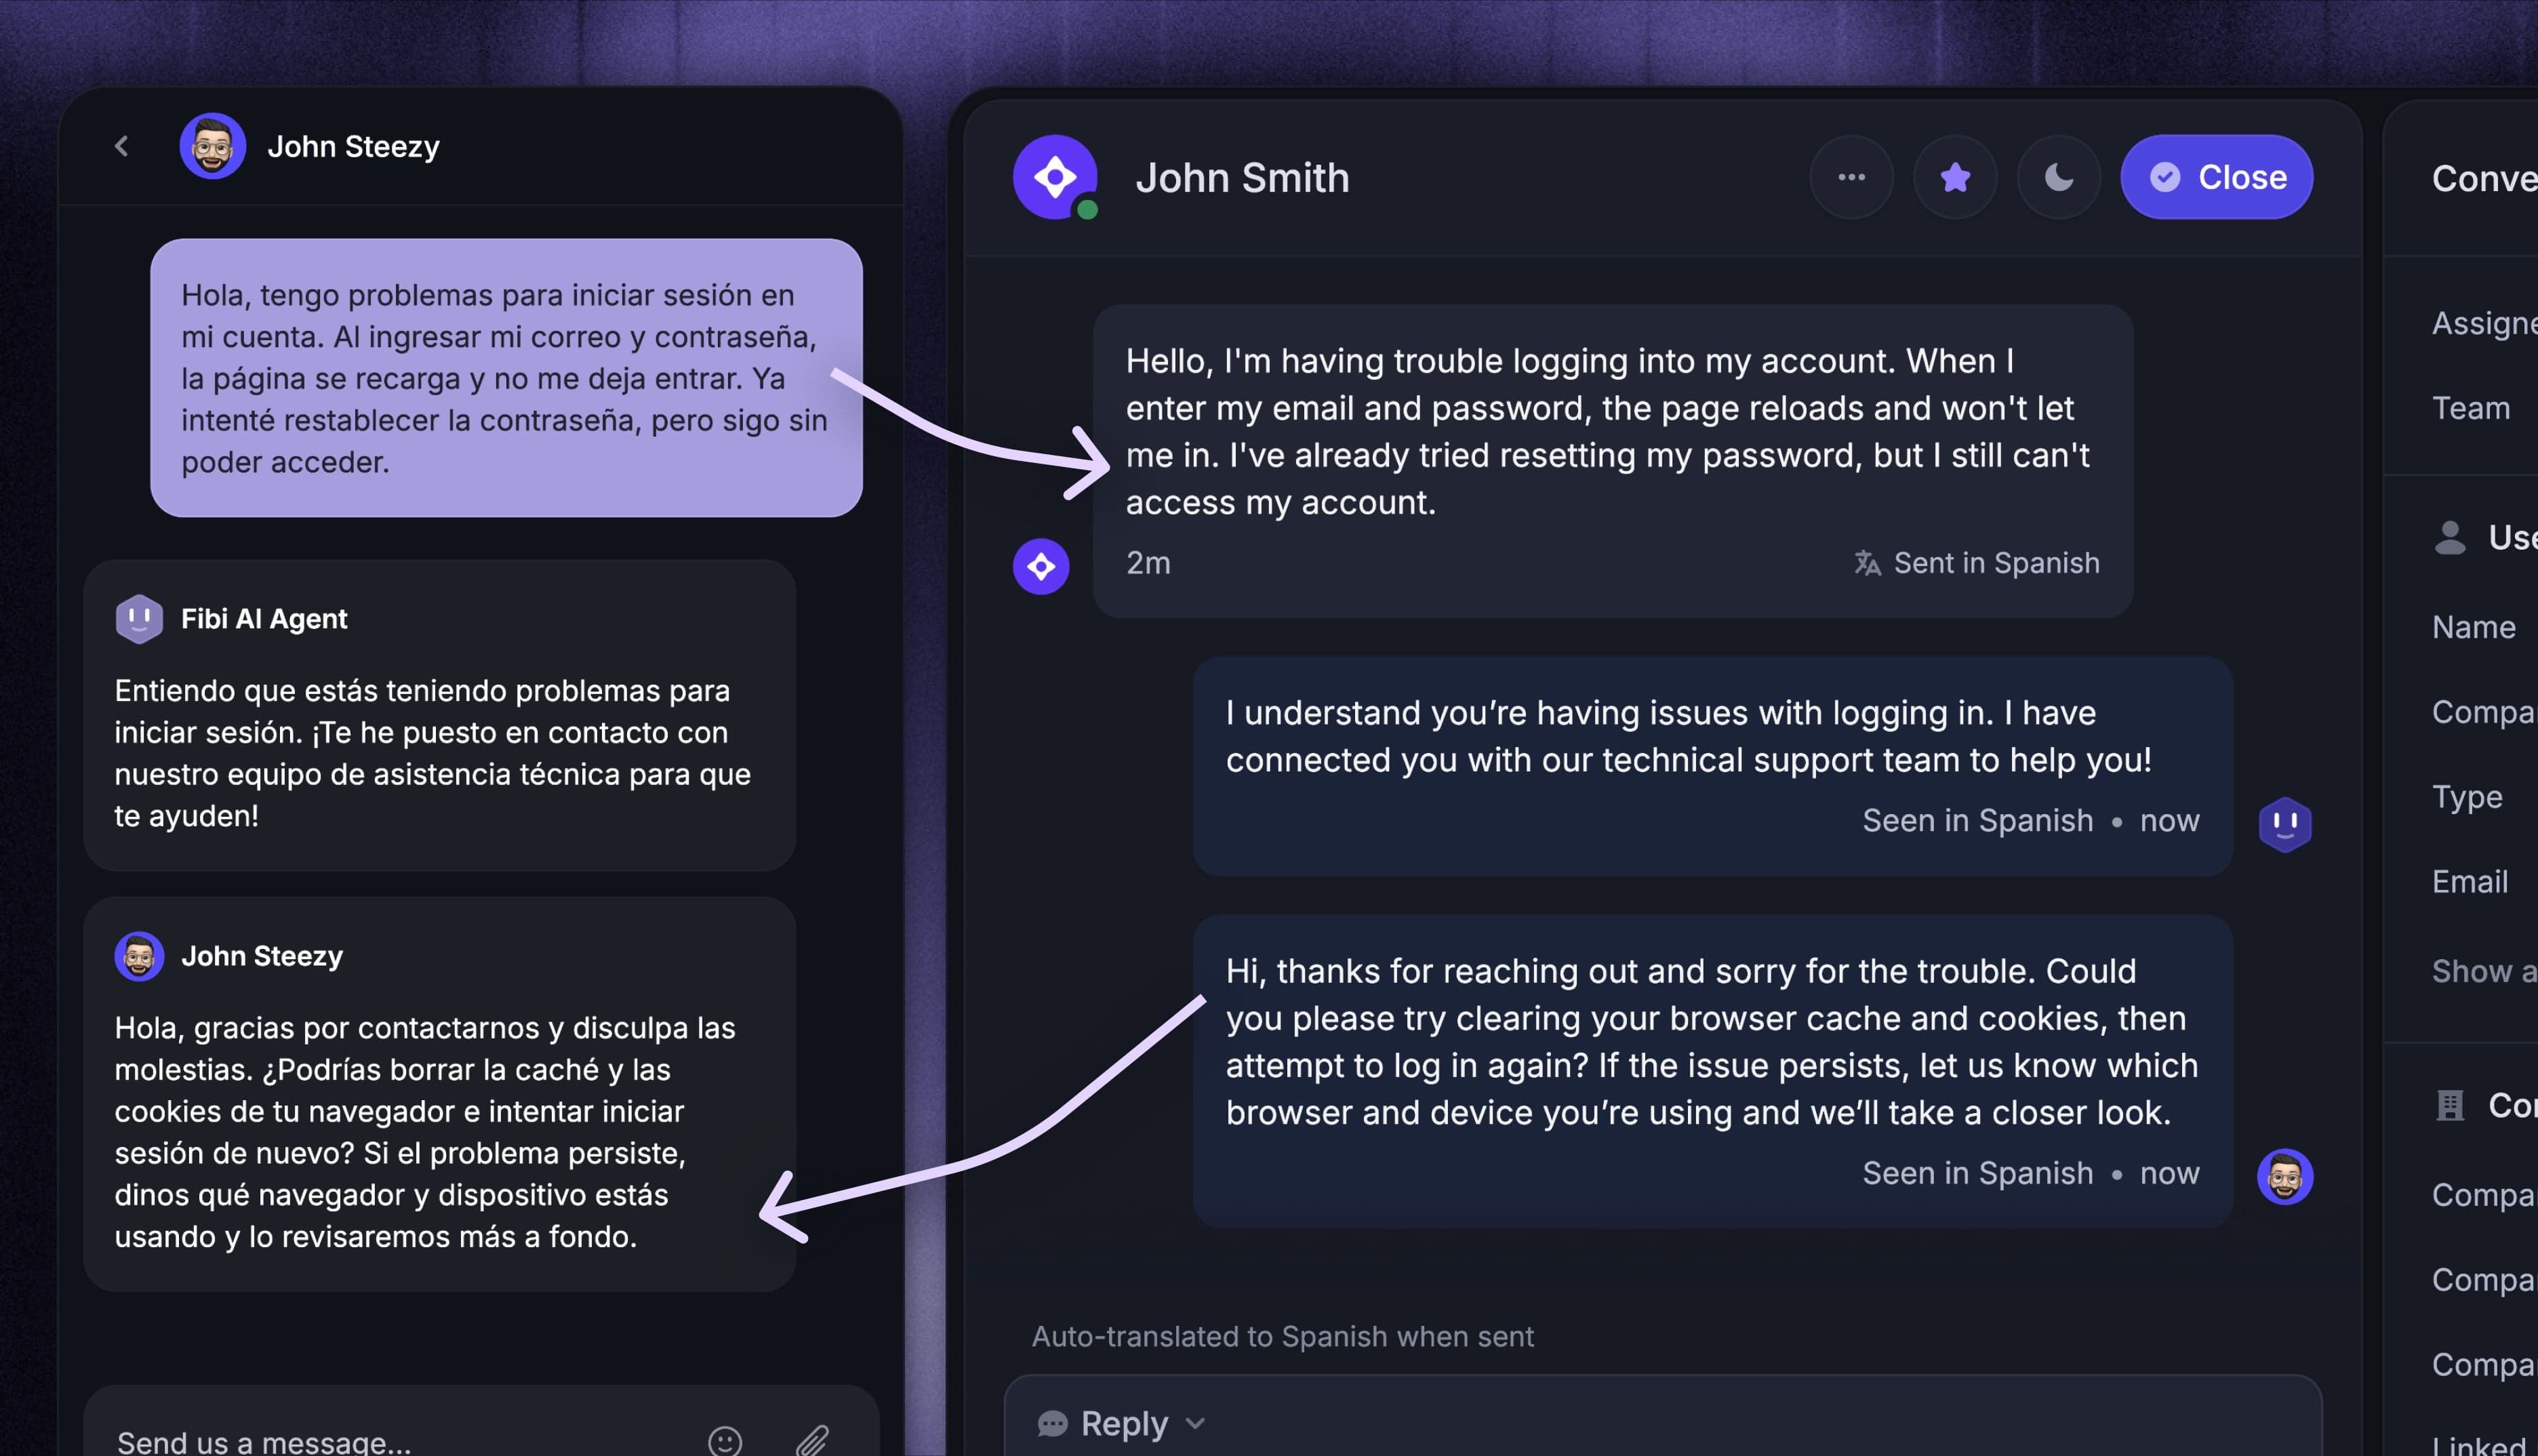Click the paperclip attachment icon
2538x1456 pixels.
pos(812,1440)
